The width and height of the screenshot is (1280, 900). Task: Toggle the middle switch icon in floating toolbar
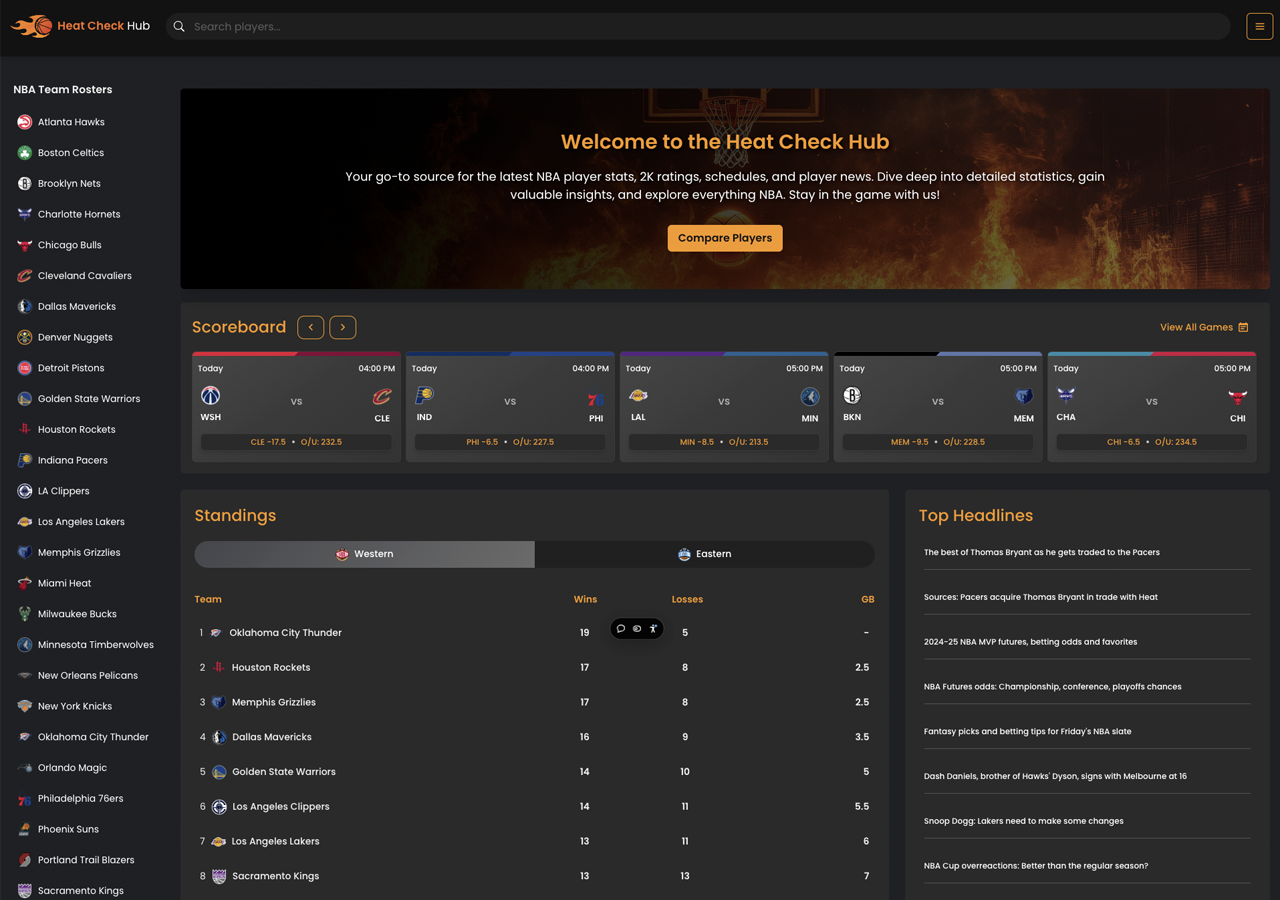(x=637, y=629)
